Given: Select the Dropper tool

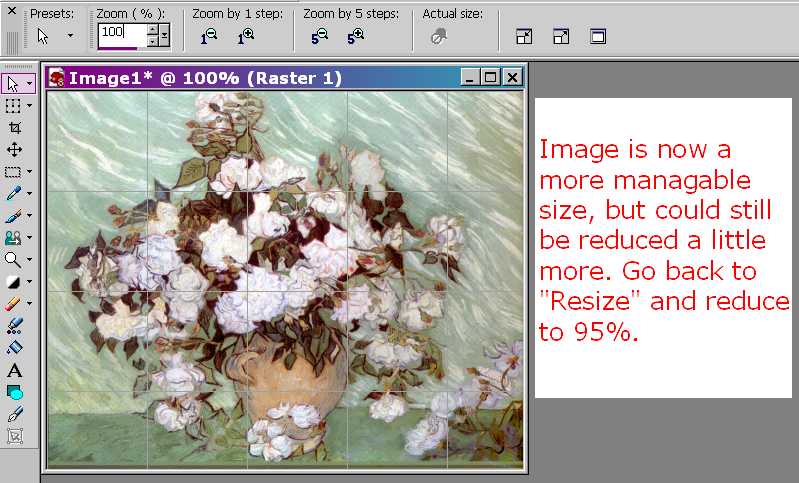Looking at the screenshot, I should [x=13, y=193].
